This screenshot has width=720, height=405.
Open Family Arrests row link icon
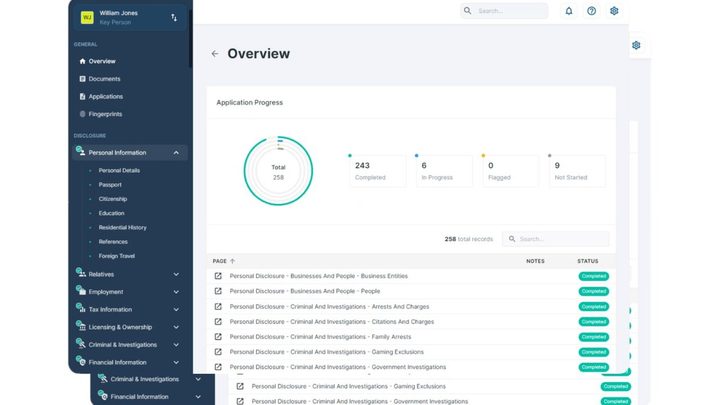click(x=218, y=337)
